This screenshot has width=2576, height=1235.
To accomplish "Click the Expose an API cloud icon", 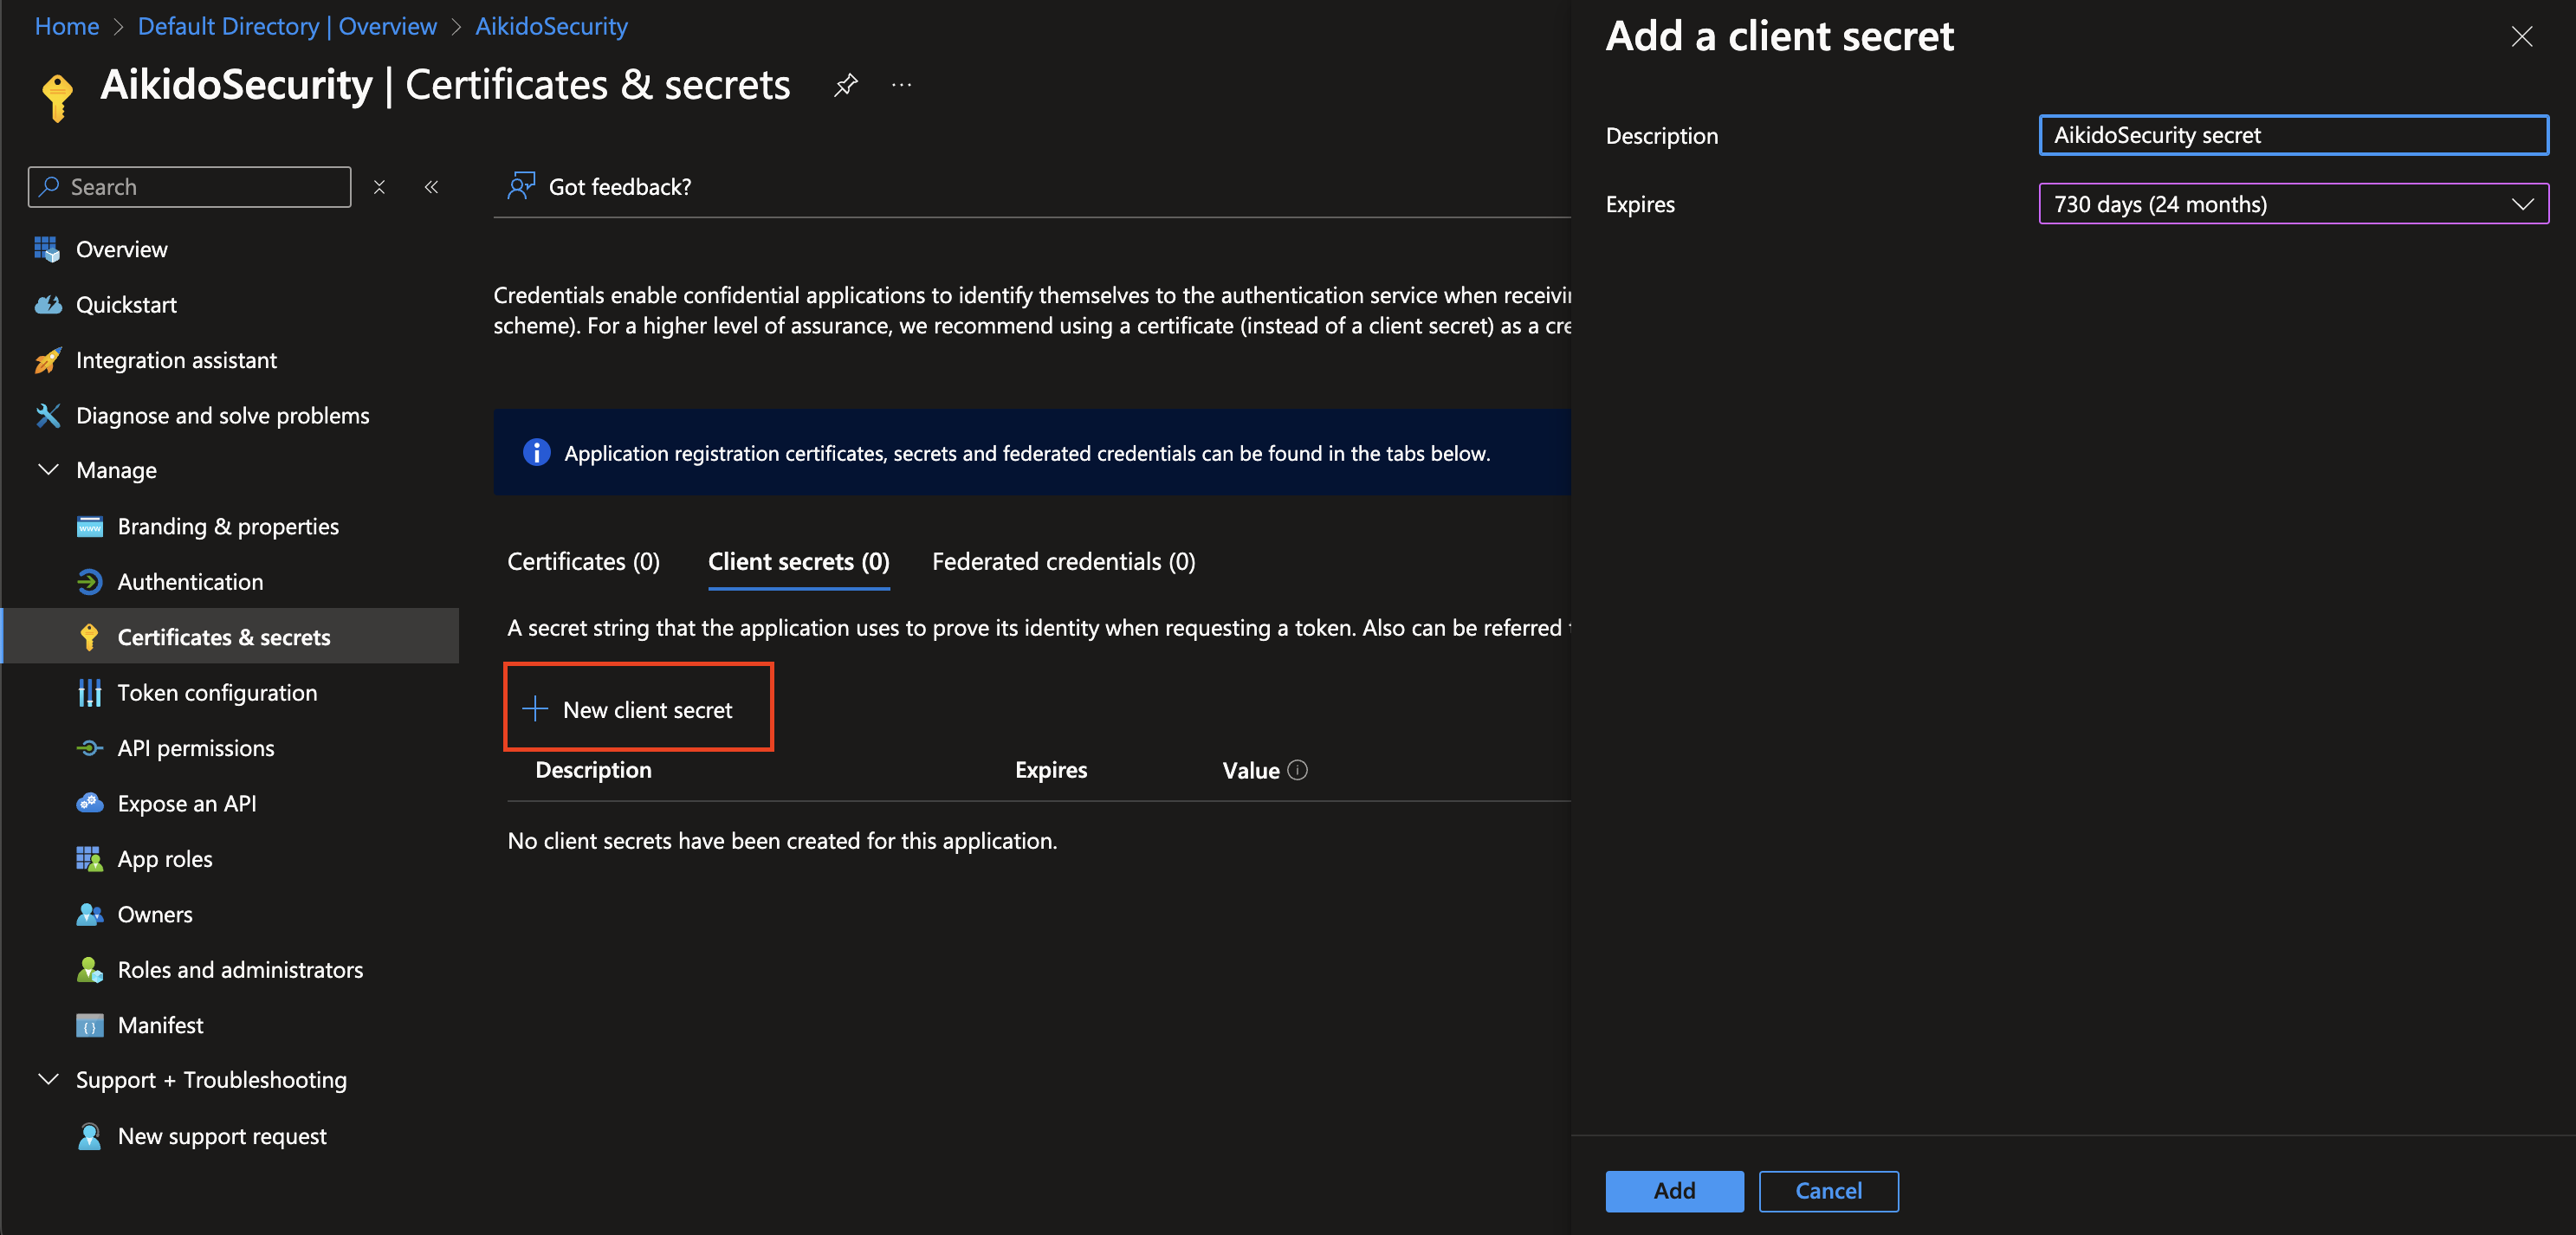I will pos(90,803).
